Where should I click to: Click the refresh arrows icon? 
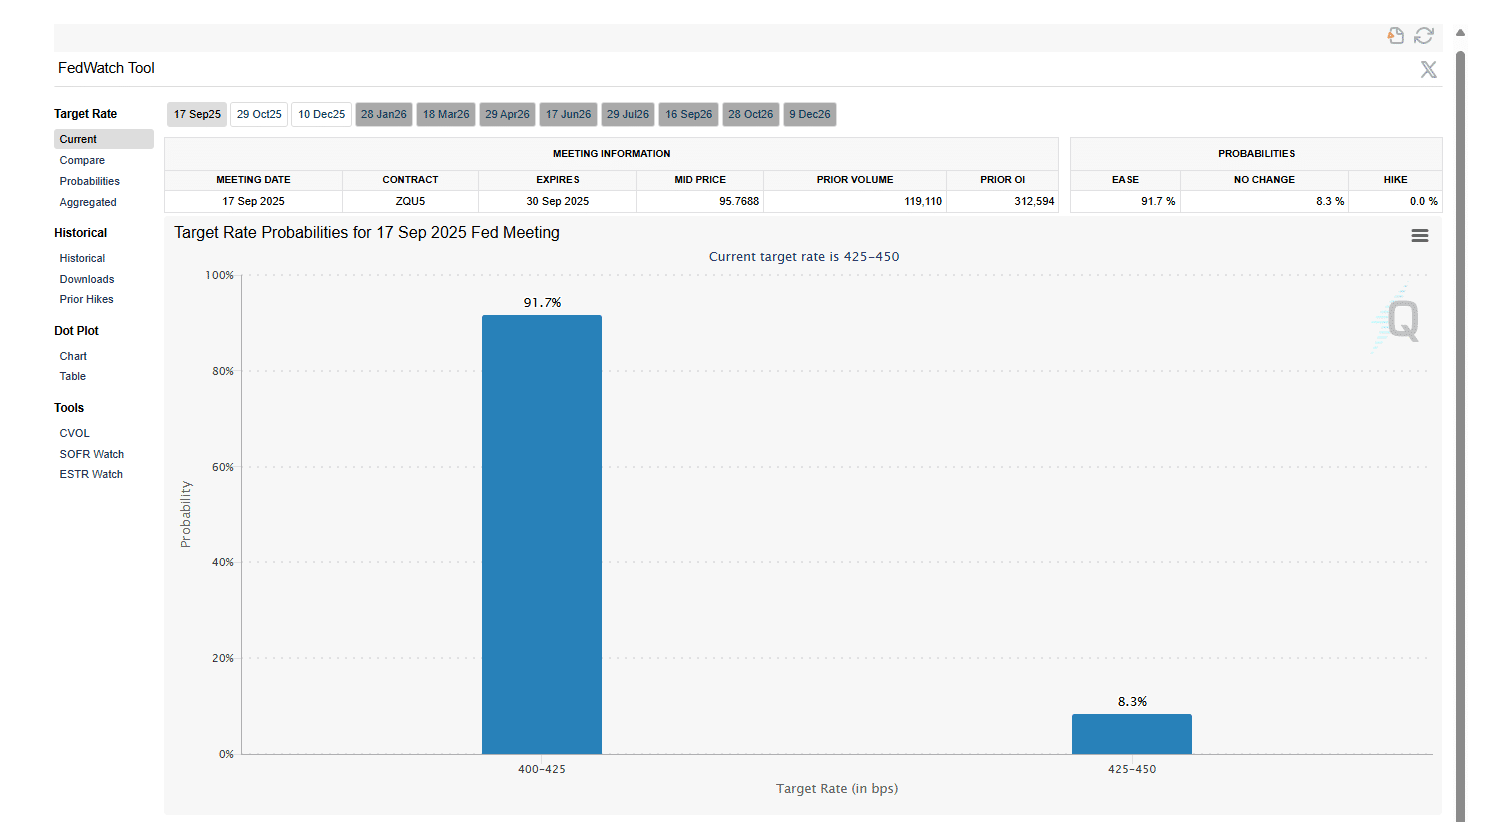point(1424,36)
